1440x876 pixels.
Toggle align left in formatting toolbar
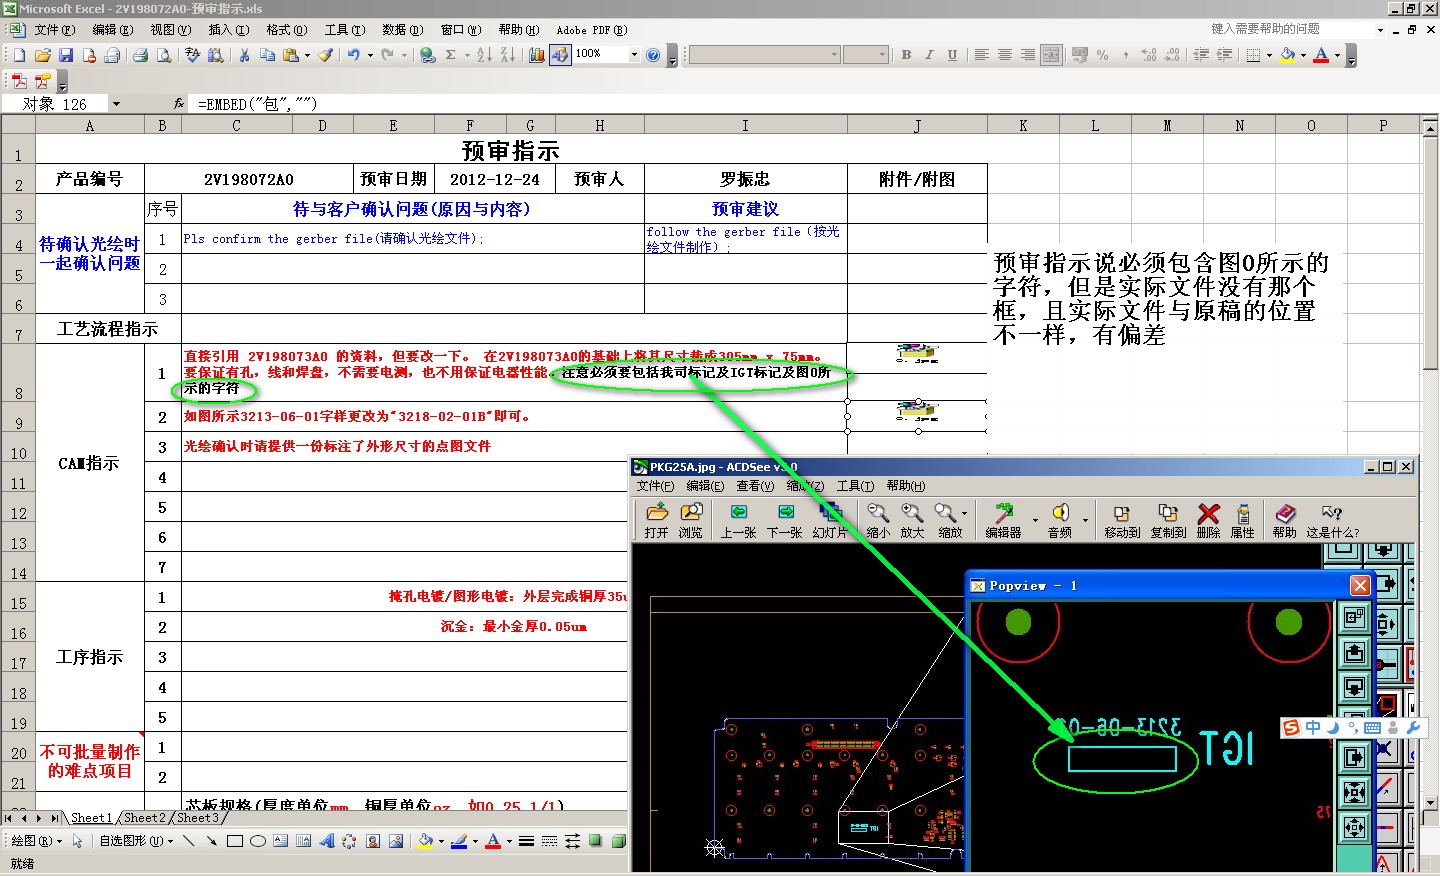982,55
